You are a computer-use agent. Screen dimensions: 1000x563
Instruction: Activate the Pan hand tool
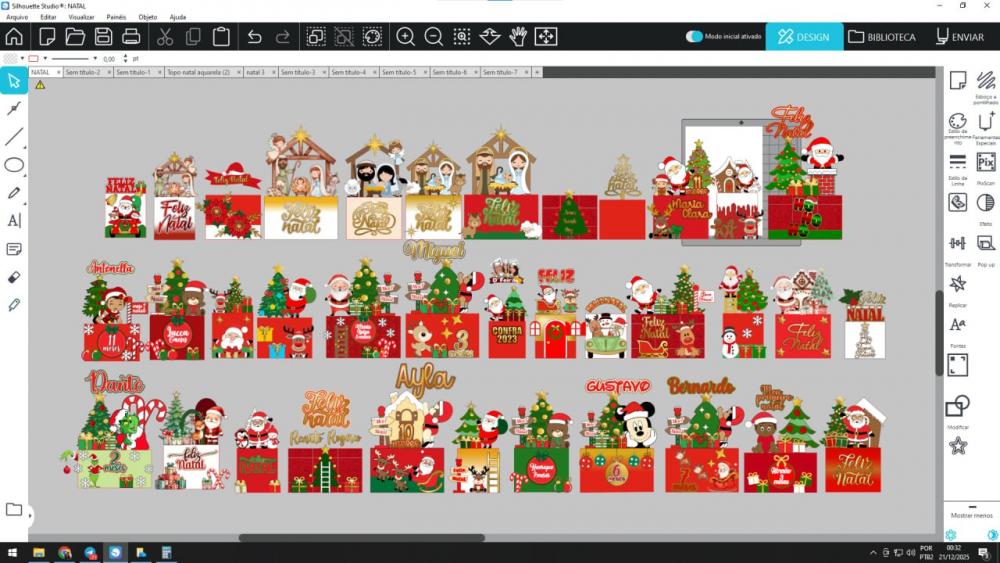point(518,37)
